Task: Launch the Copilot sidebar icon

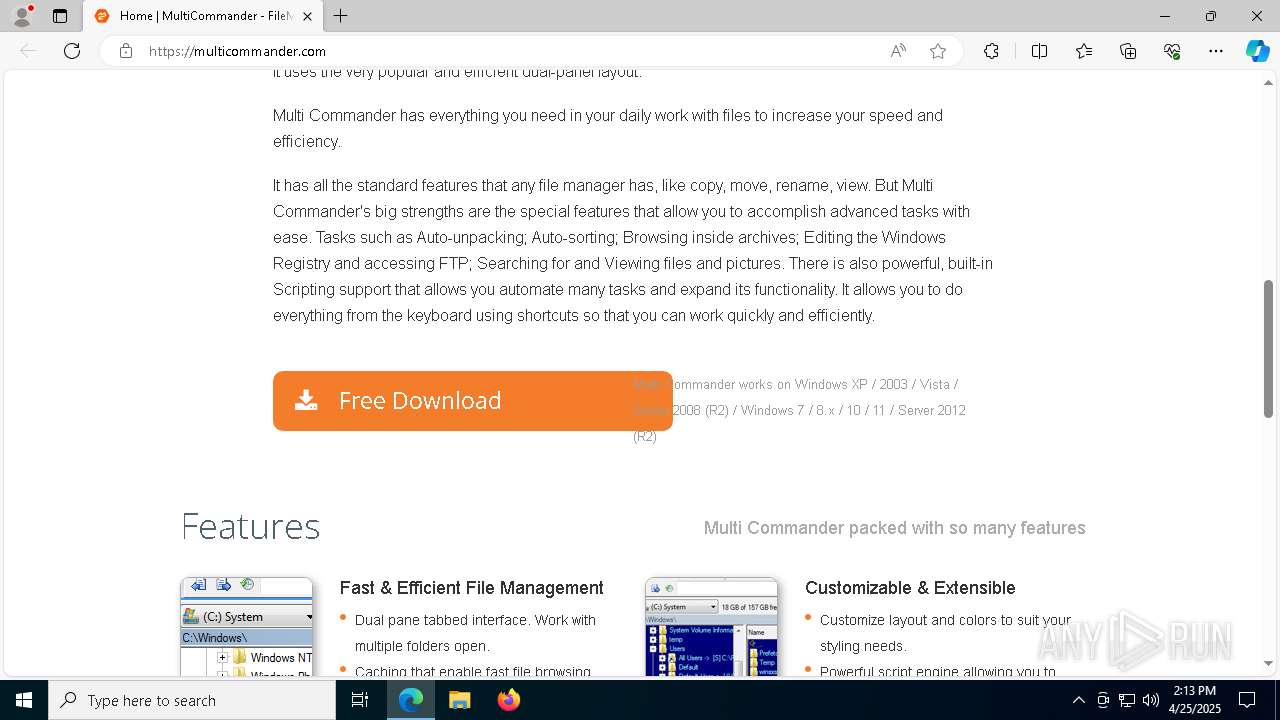Action: 1257,51
